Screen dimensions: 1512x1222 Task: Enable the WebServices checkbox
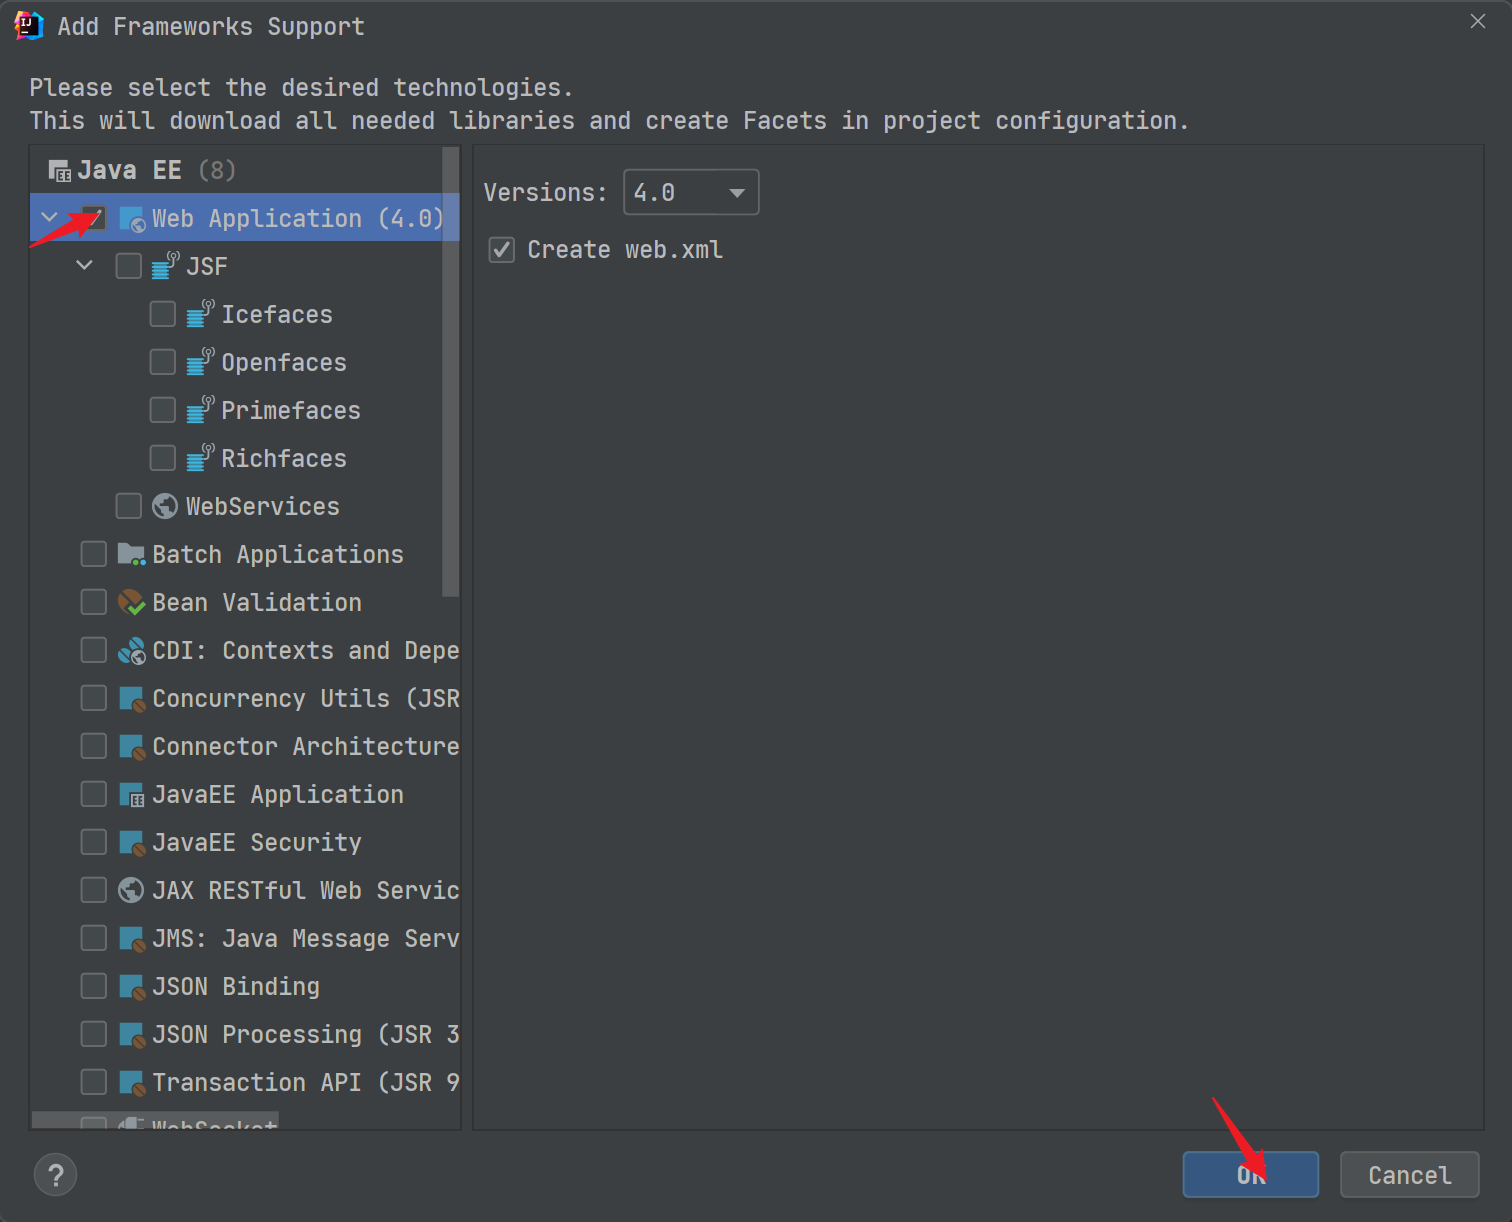pyautogui.click(x=128, y=506)
